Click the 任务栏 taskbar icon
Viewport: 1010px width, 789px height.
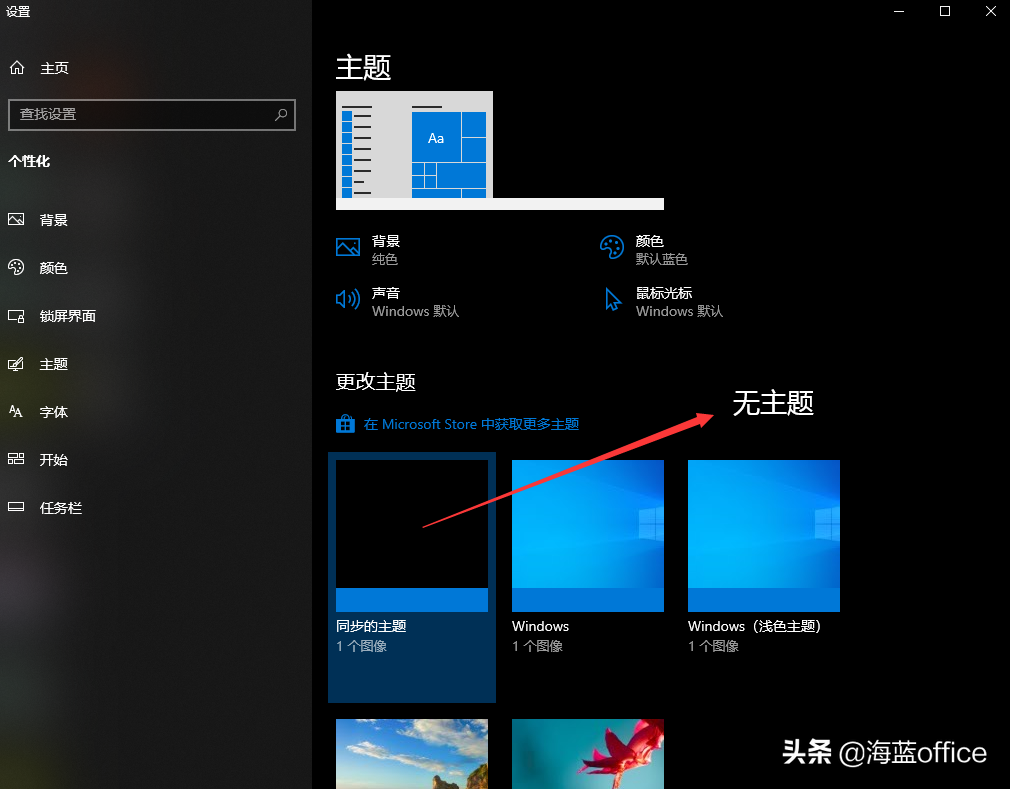(x=16, y=508)
